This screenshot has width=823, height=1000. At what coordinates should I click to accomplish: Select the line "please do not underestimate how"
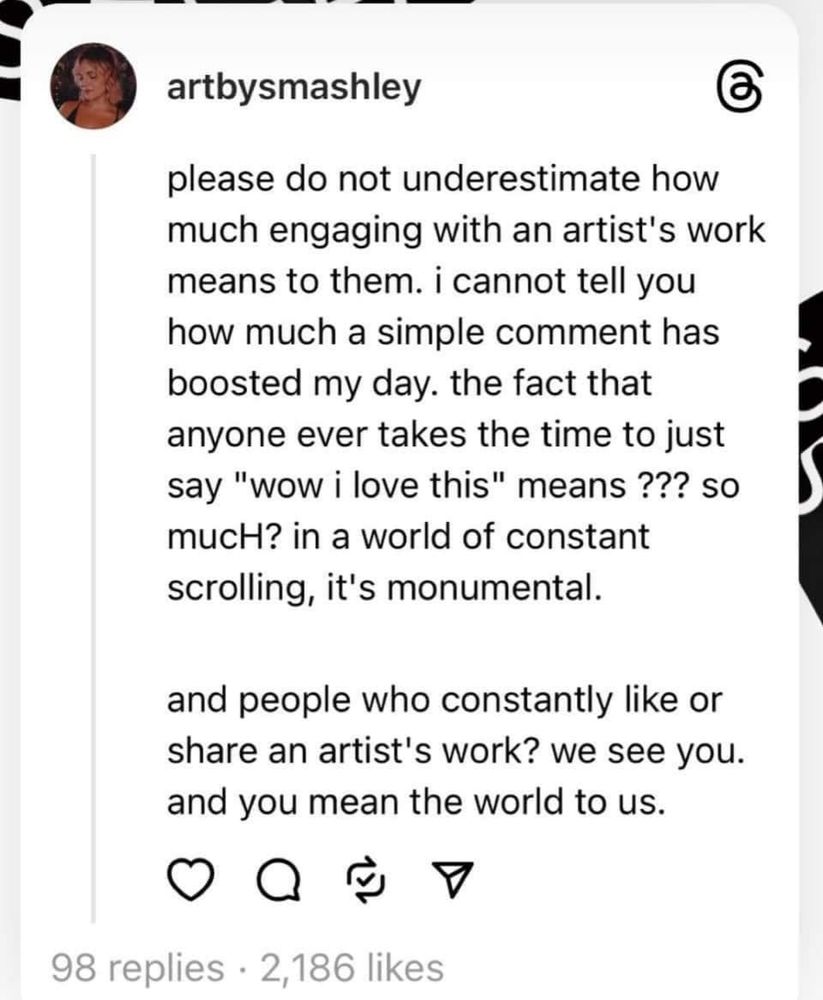tap(443, 179)
